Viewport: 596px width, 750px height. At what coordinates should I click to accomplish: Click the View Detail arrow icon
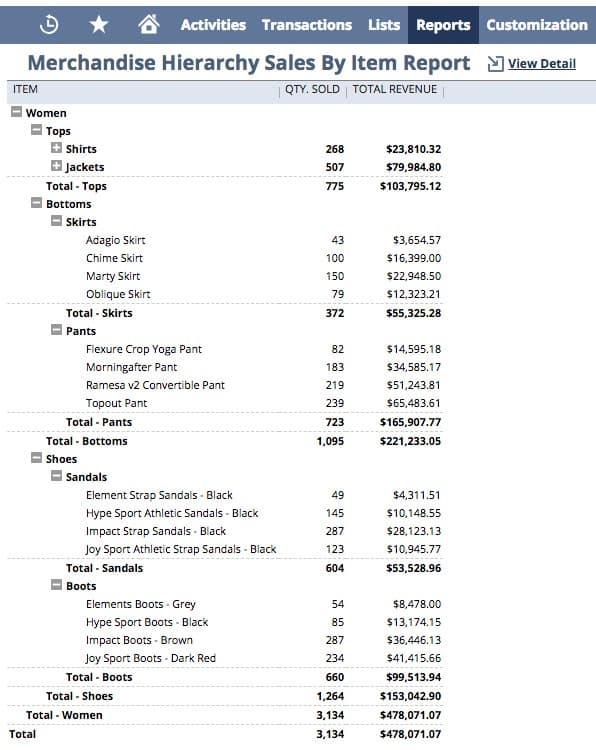(495, 64)
